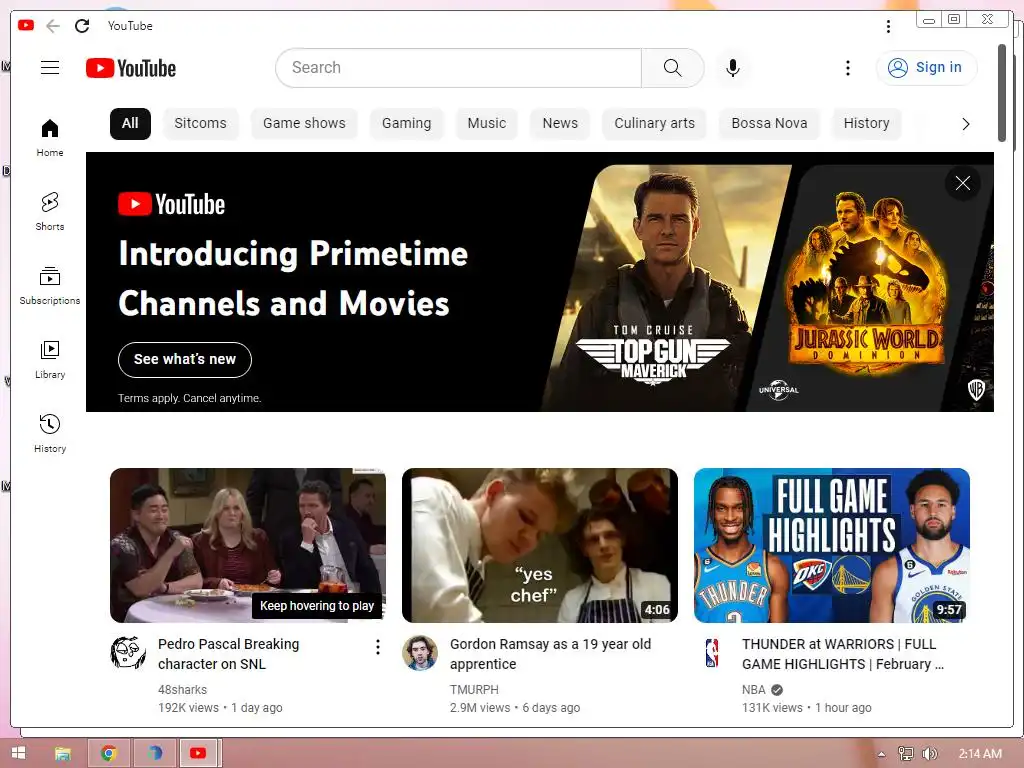Select the Bossa Nova filter chip
This screenshot has height=768, width=1024.
tap(769, 123)
